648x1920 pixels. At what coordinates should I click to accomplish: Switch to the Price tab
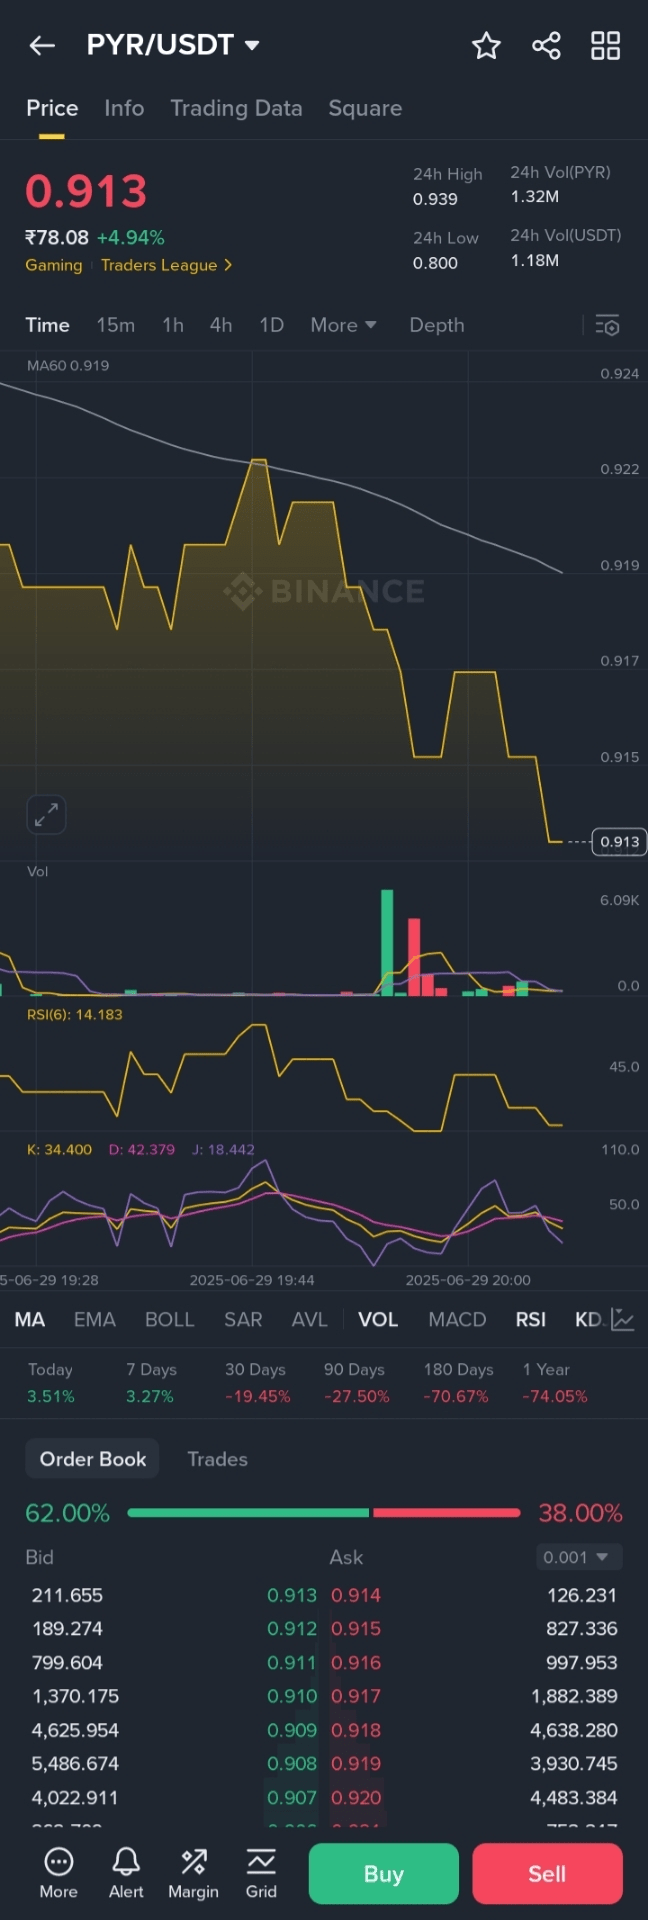(x=52, y=108)
